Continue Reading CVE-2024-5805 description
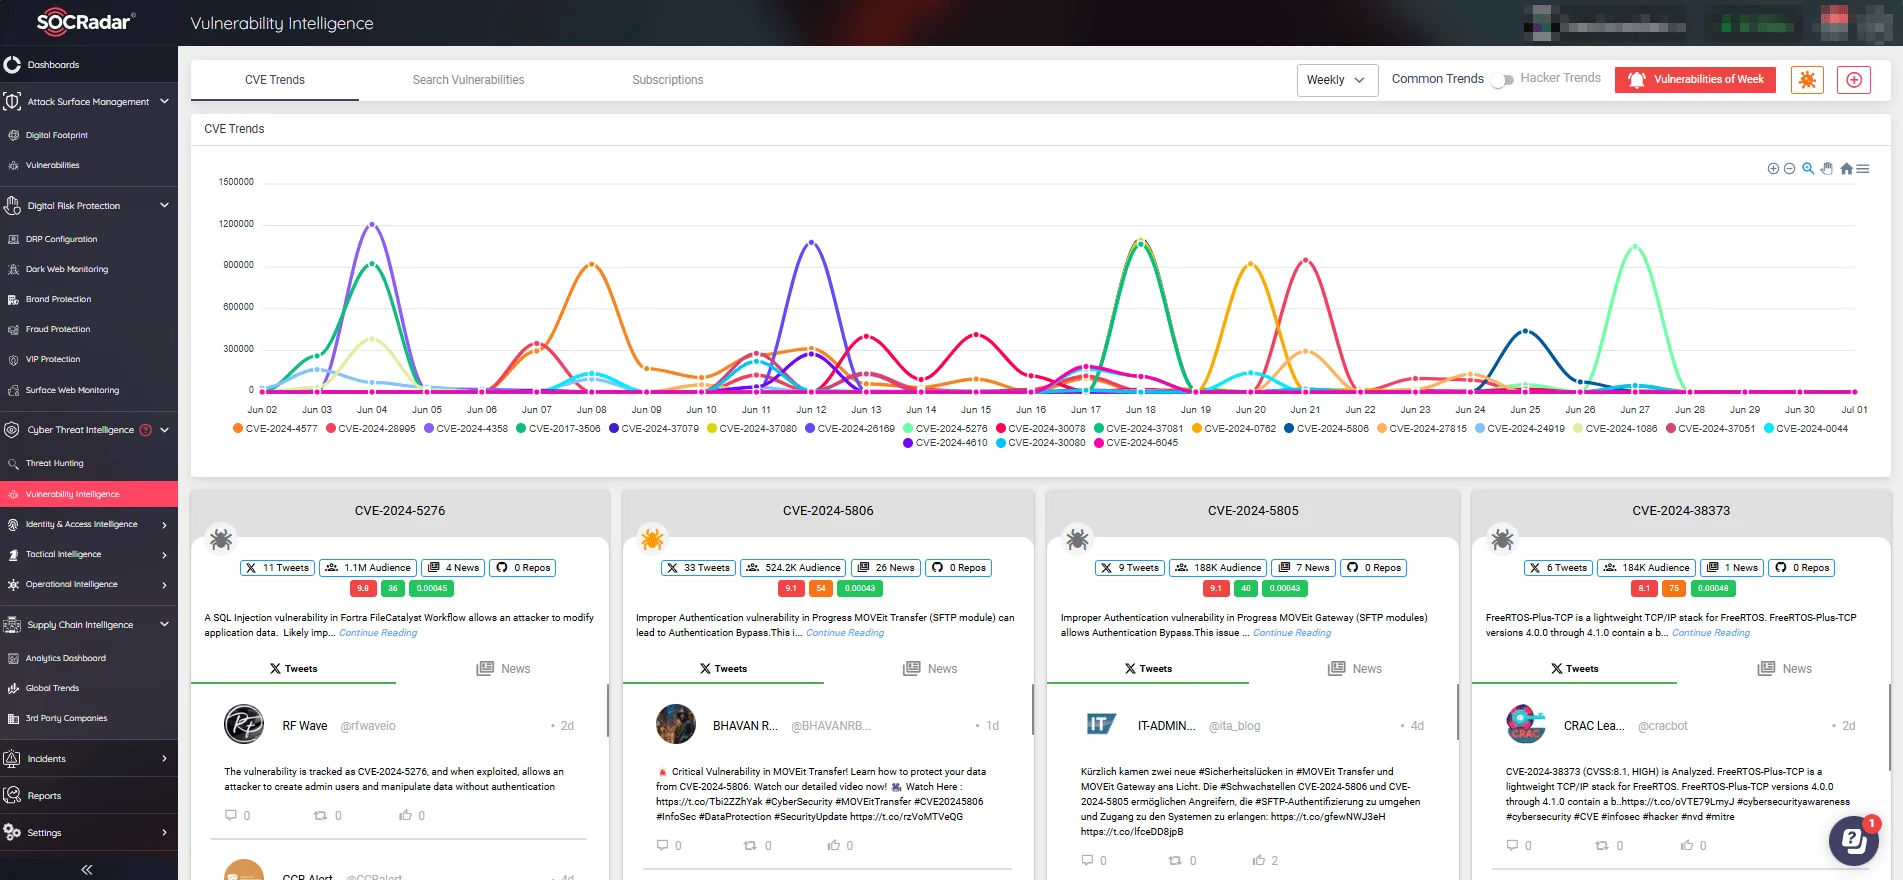This screenshot has height=880, width=1903. tap(1292, 633)
